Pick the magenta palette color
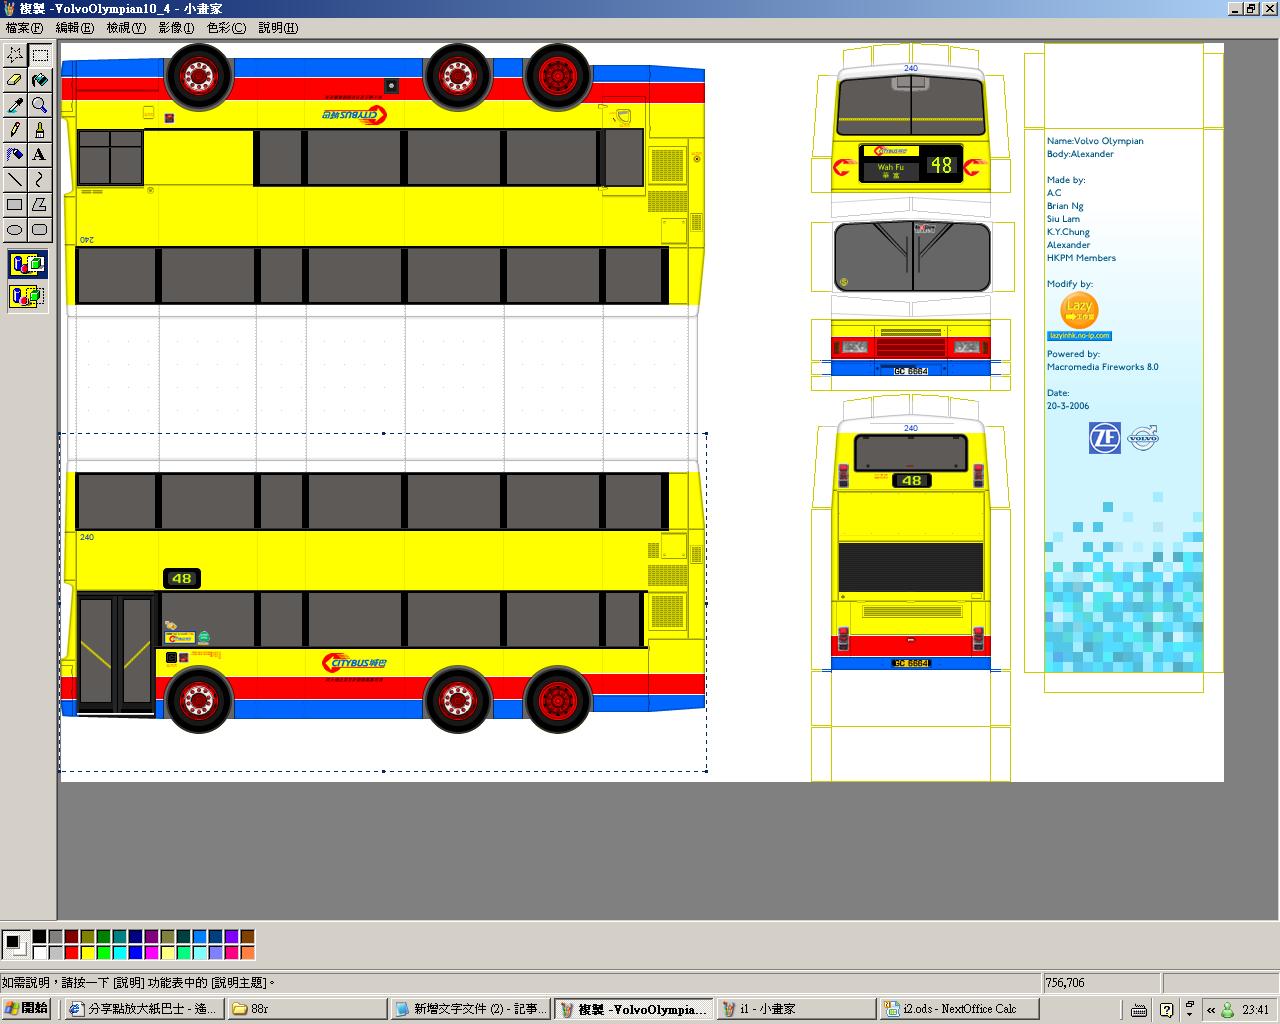 tap(151, 952)
